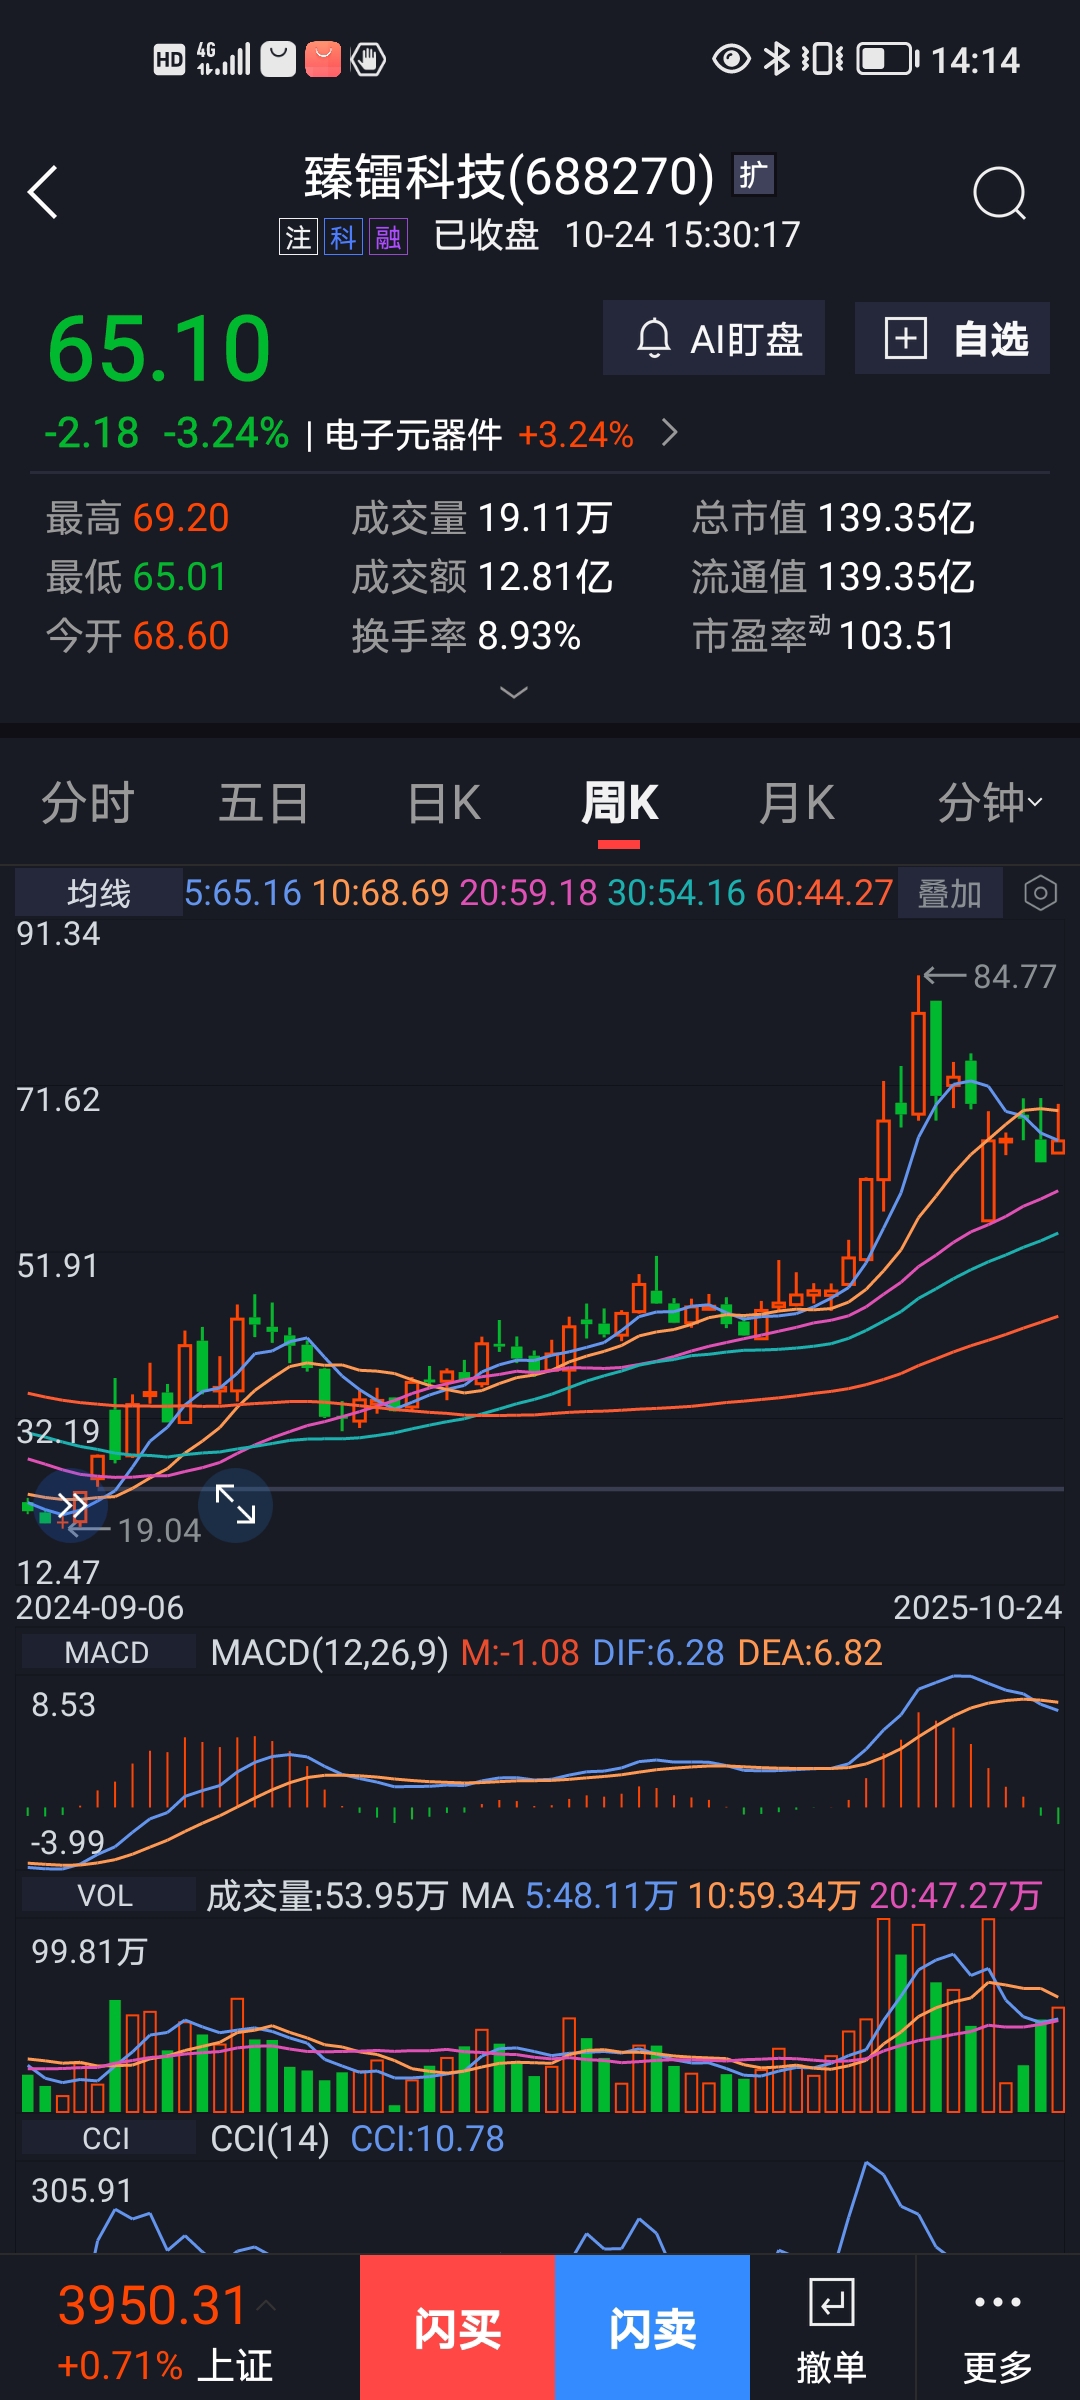Viewport: 1080px width, 2400px height.
Task: Tap the 科 tag badge
Action: click(343, 237)
